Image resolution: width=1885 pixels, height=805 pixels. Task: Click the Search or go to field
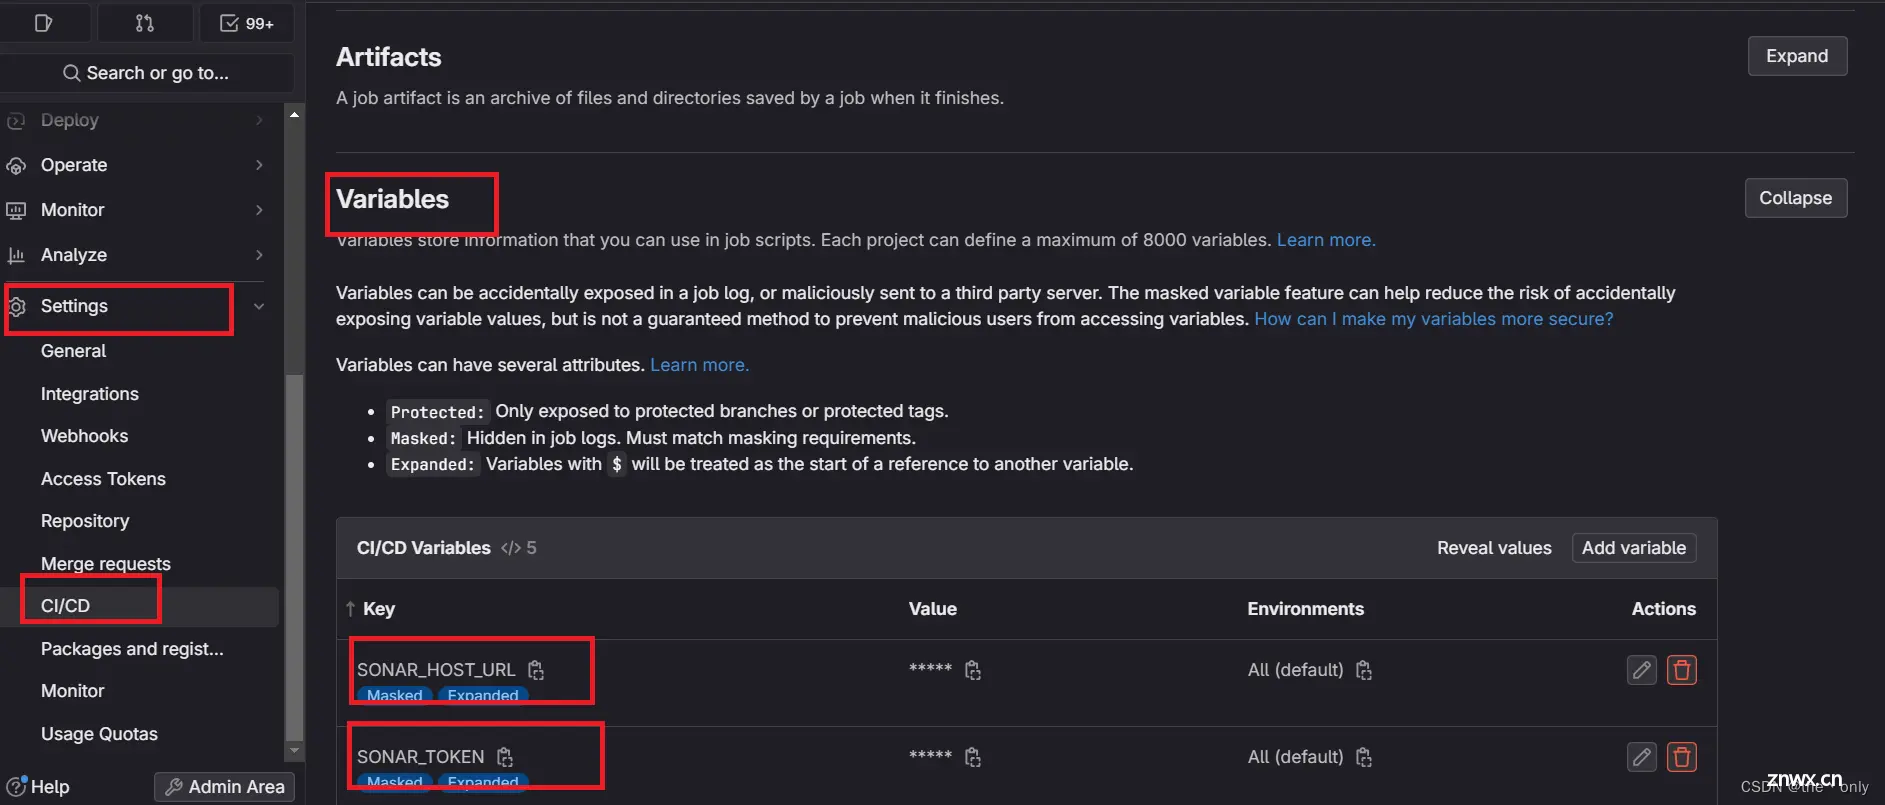pos(146,73)
